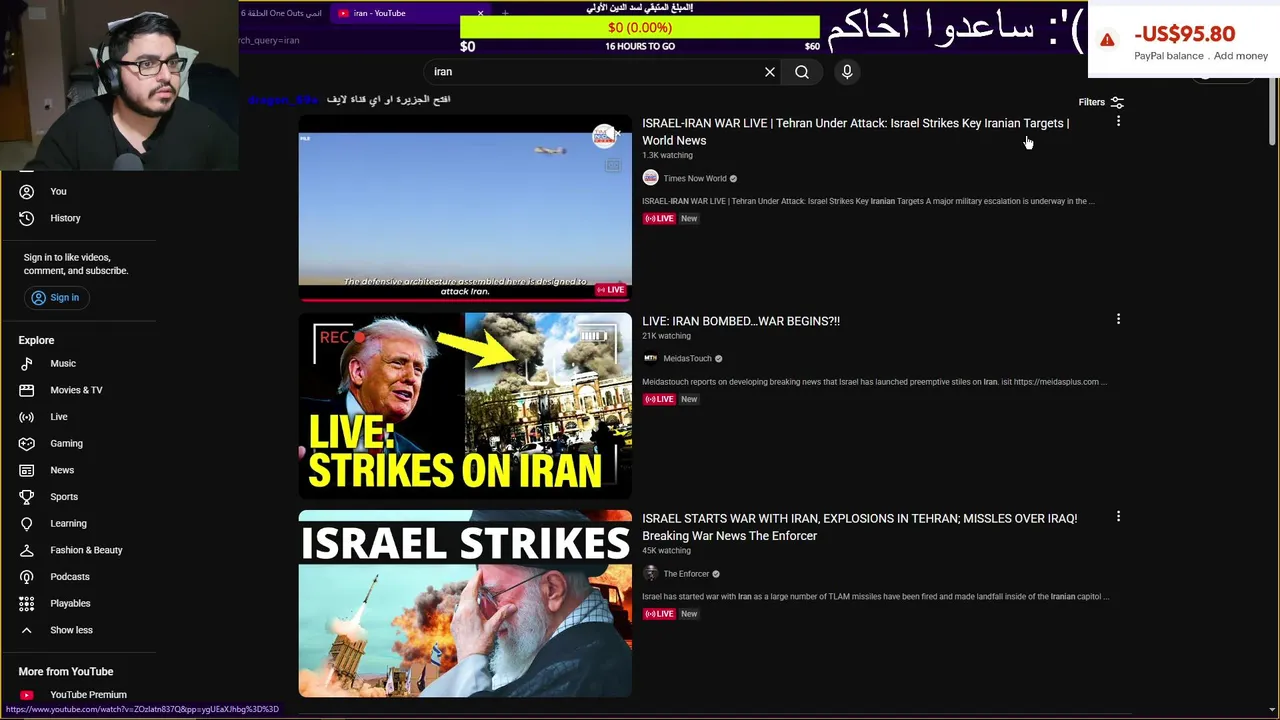This screenshot has width=1280, height=720.
Task: Play the ISRAEL STRIKES thumbnail
Action: 465,603
